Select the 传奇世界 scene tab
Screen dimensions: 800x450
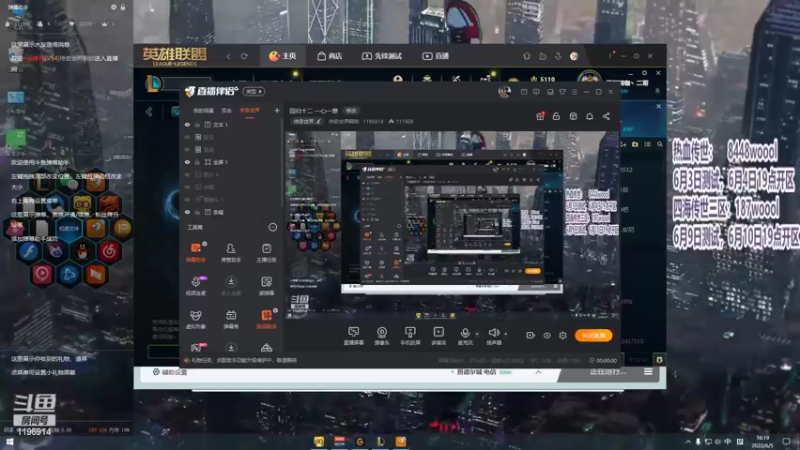[249, 110]
